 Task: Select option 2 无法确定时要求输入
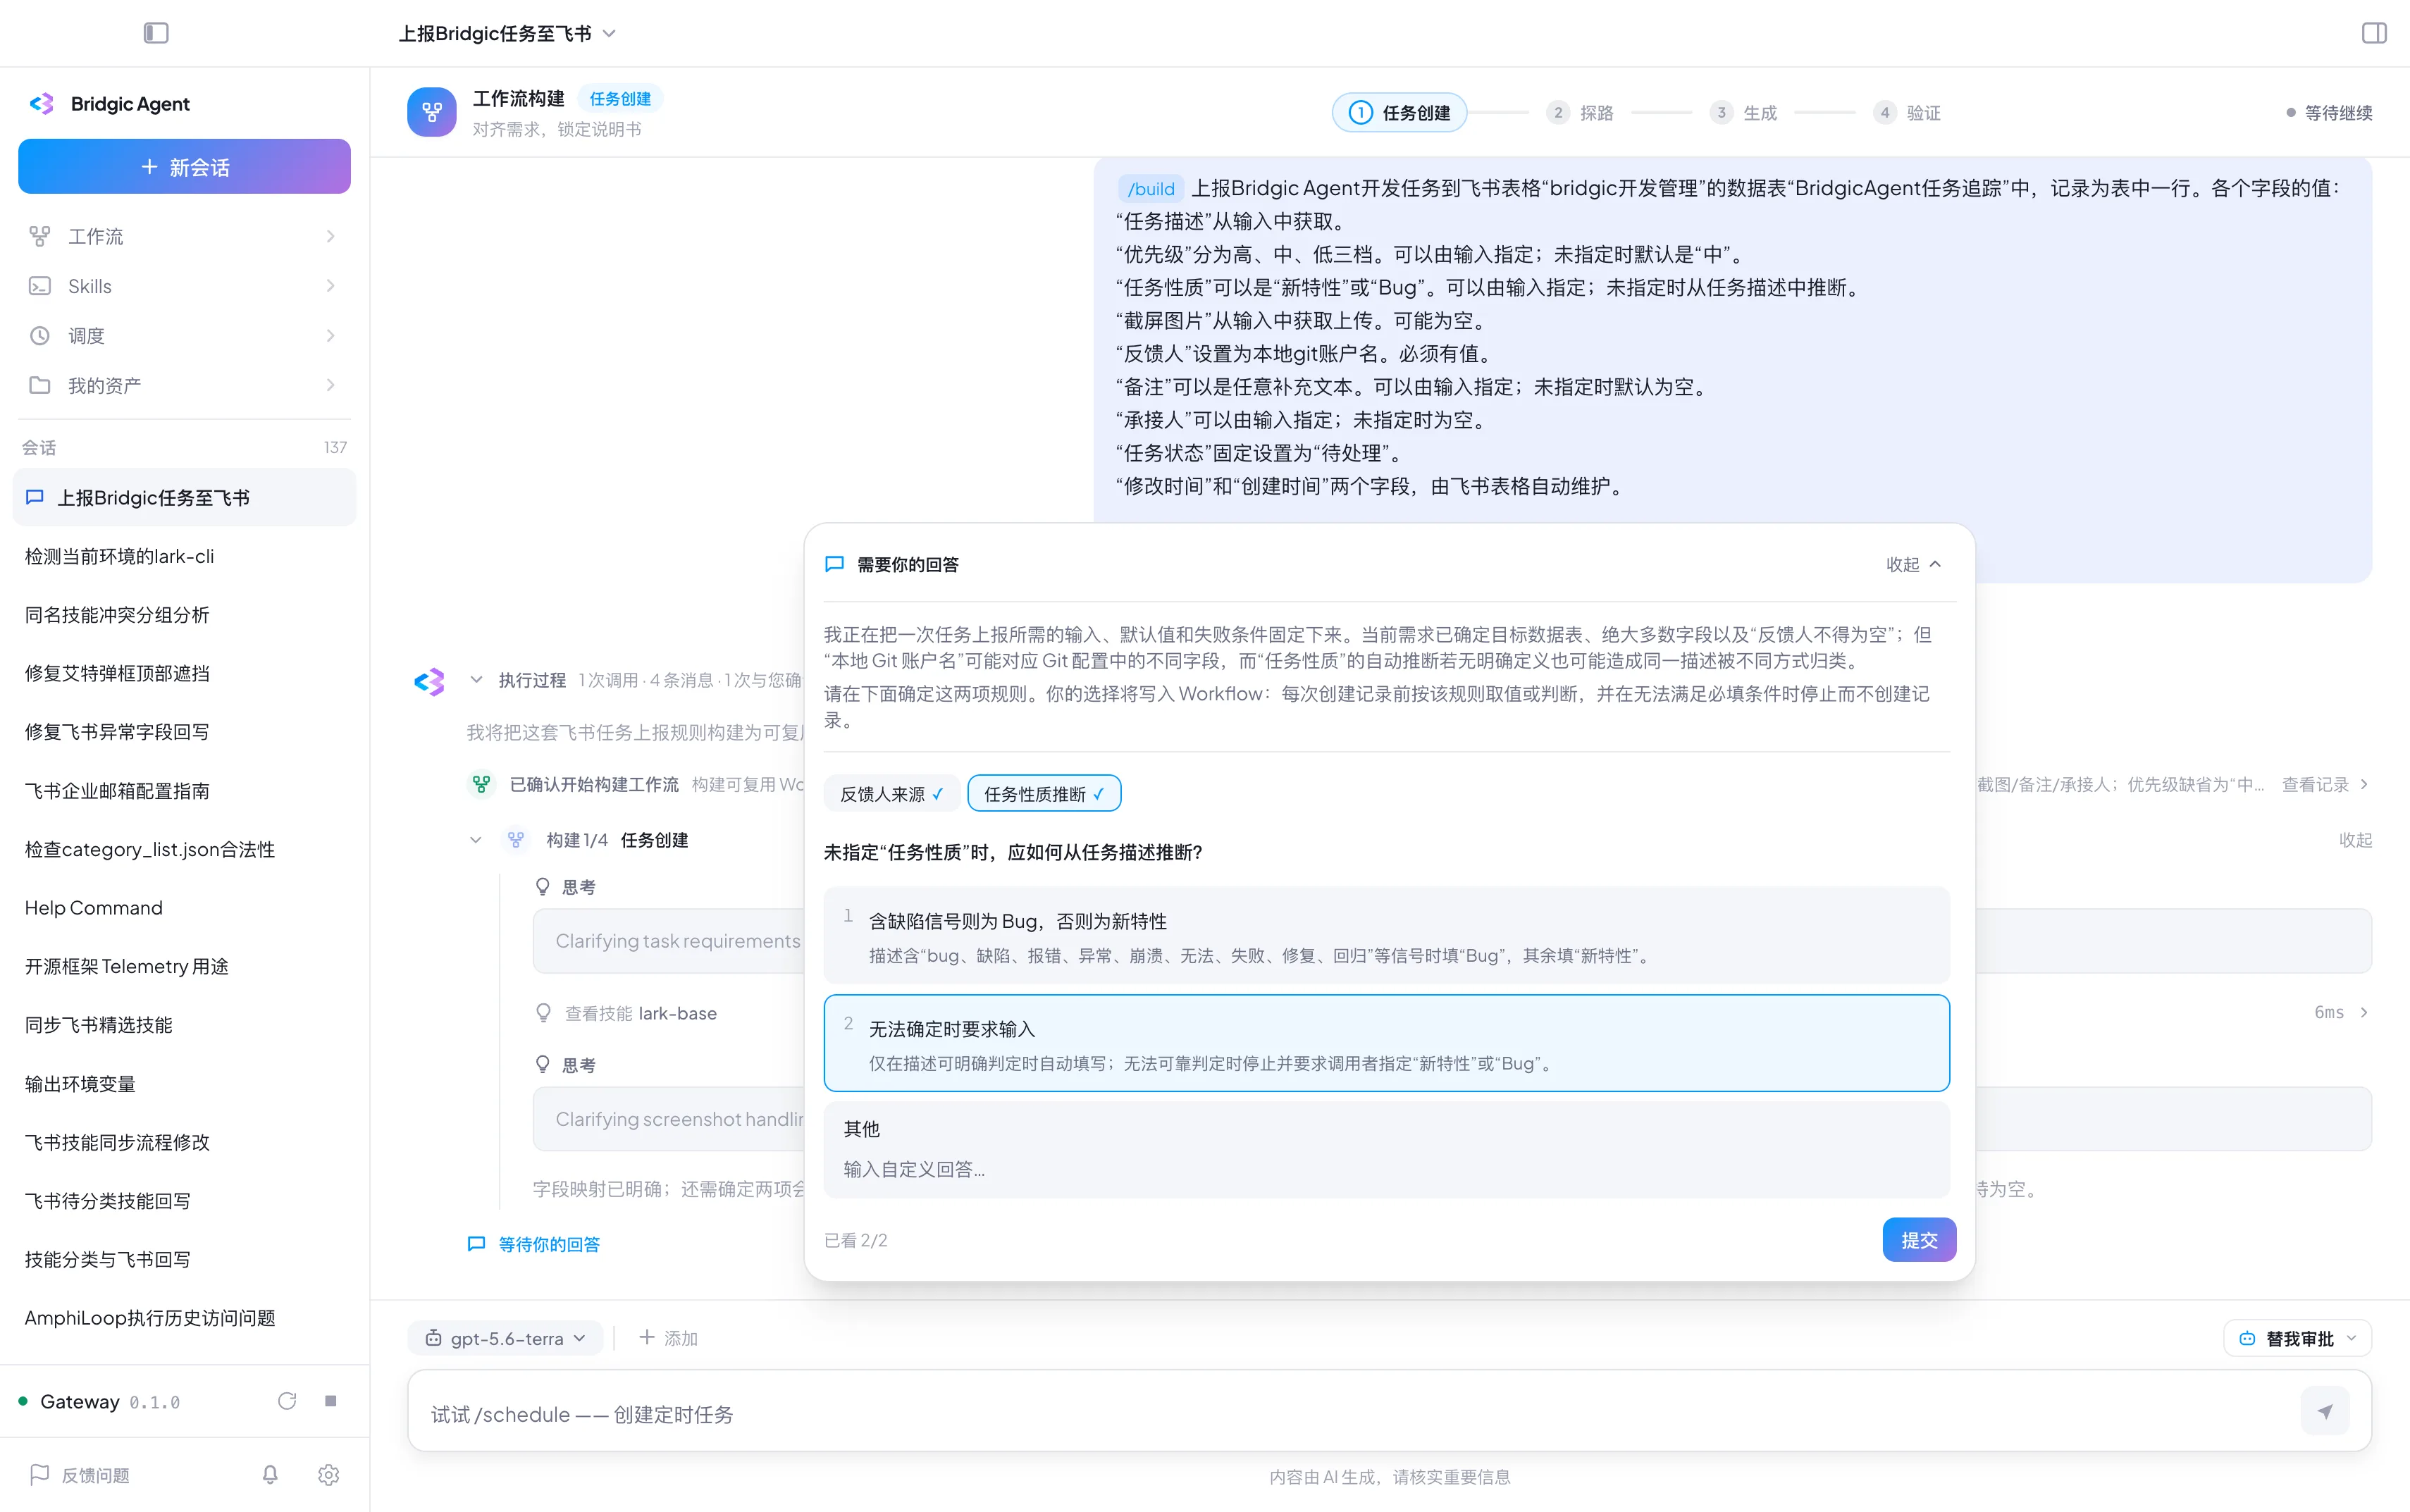tap(1386, 1042)
